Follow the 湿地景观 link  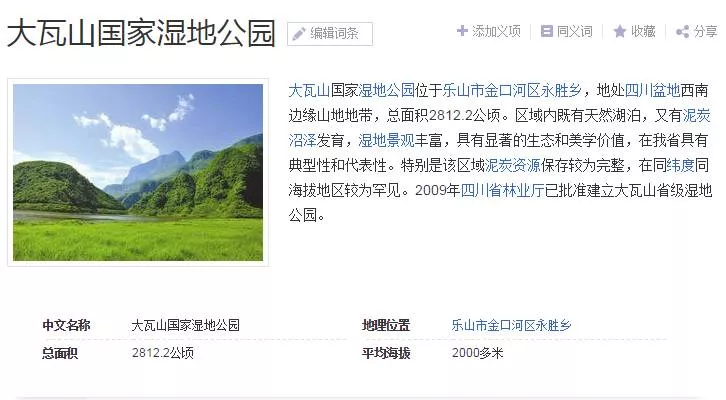[x=386, y=140]
